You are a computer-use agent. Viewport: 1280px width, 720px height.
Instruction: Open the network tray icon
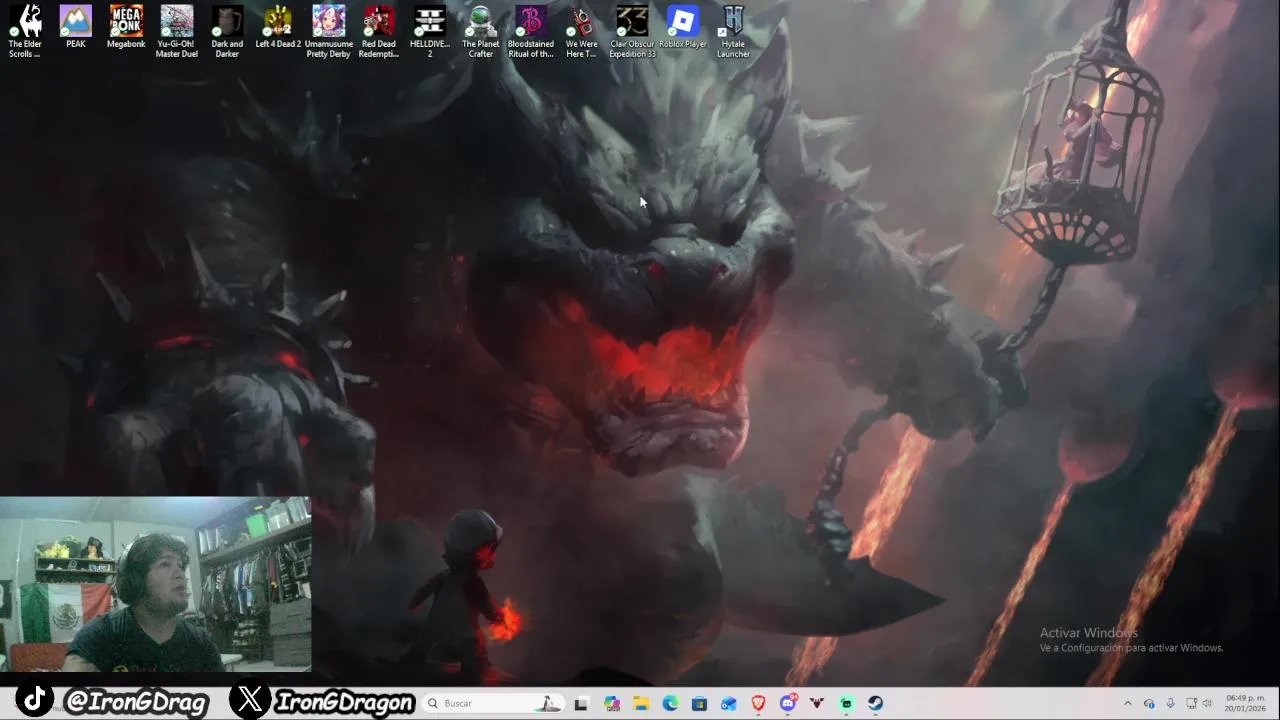(x=1191, y=703)
